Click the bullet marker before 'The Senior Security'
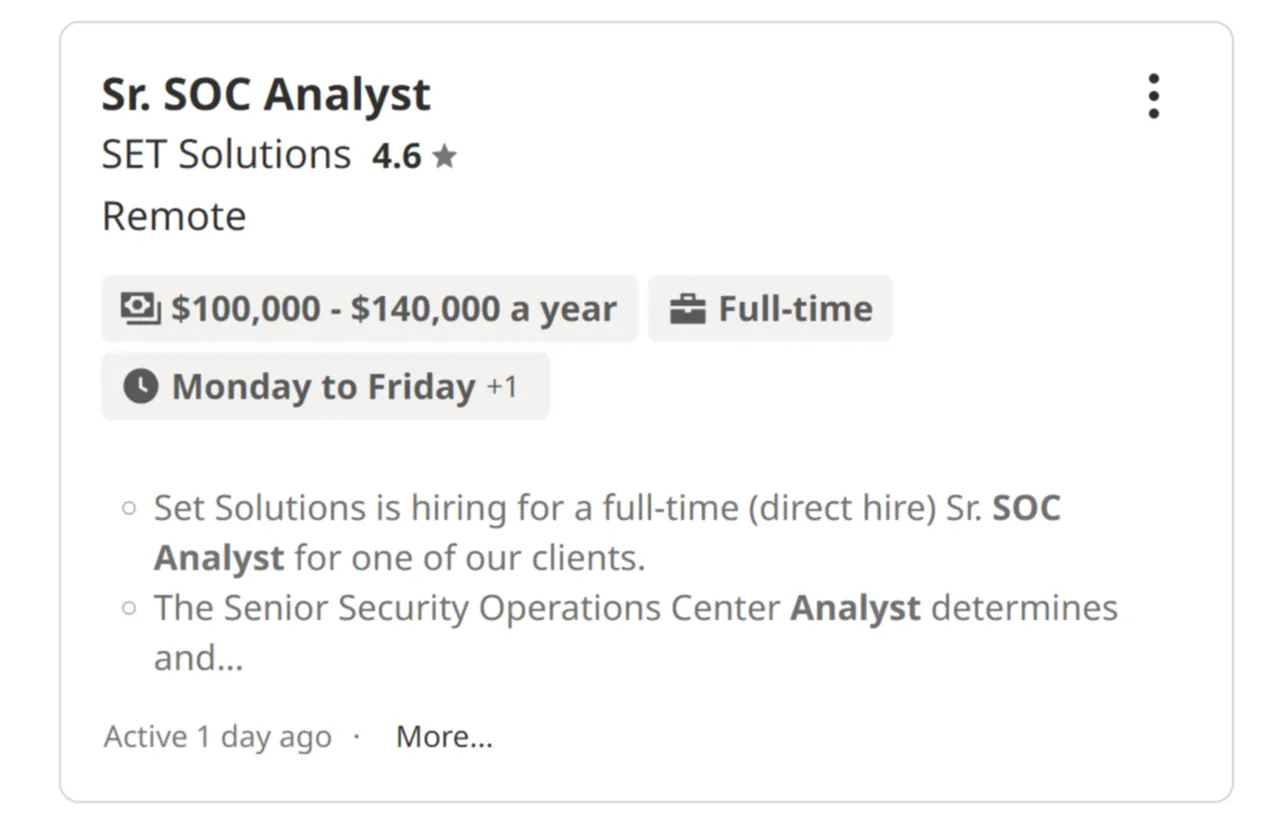The width and height of the screenshot is (1279, 821). [128, 608]
